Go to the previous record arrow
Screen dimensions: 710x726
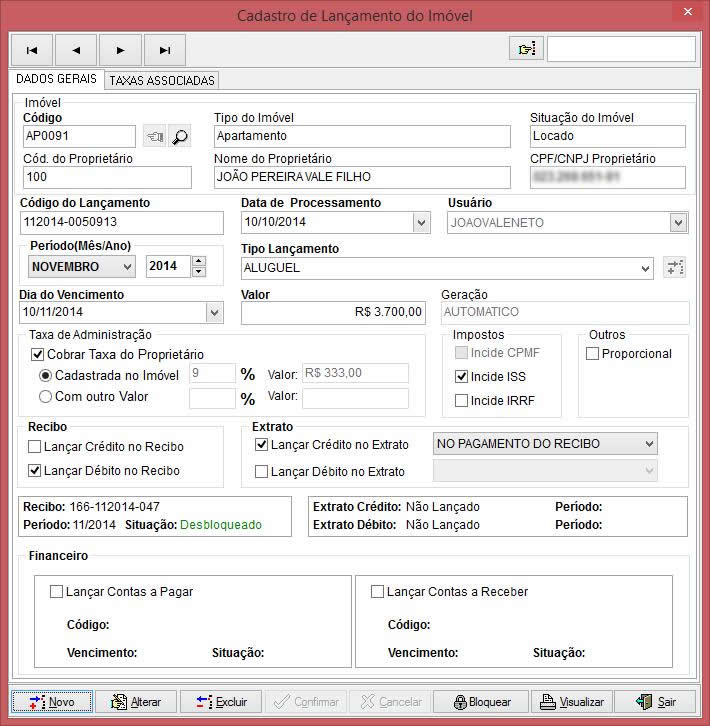click(76, 49)
